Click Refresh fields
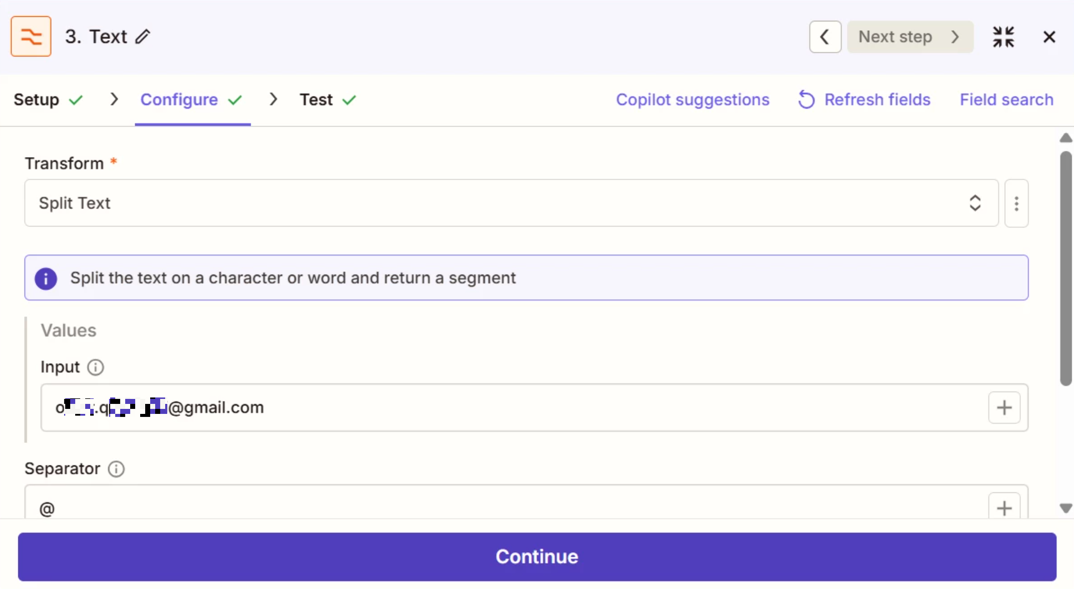 click(x=864, y=100)
